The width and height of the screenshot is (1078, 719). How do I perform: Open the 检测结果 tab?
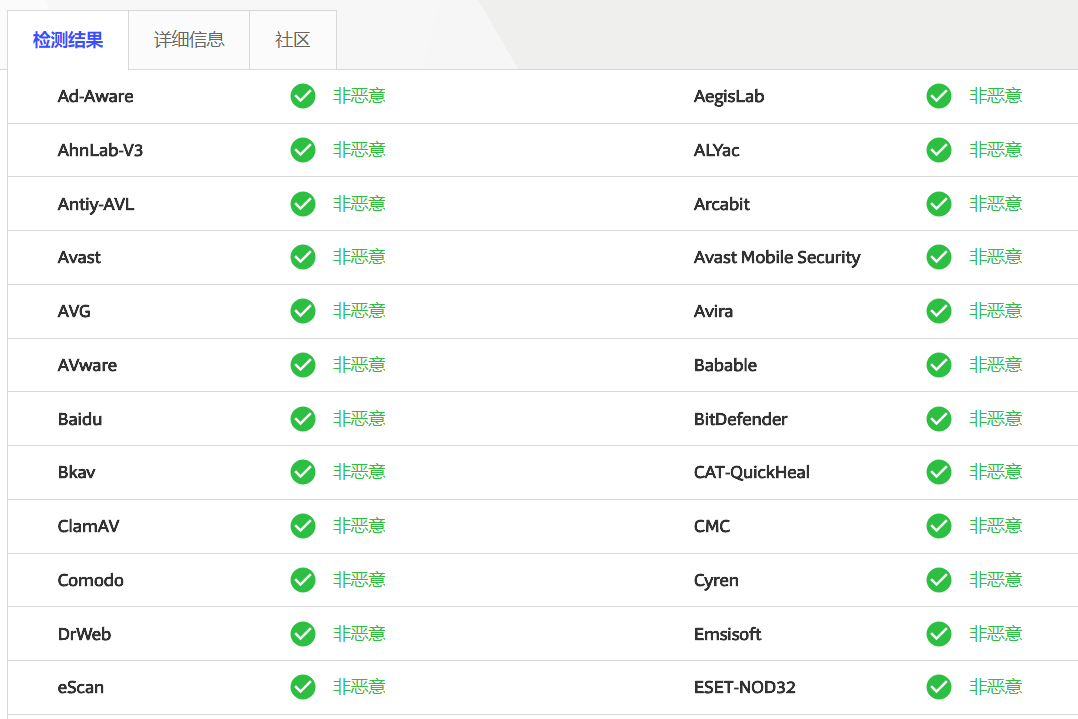pyautogui.click(x=68, y=40)
